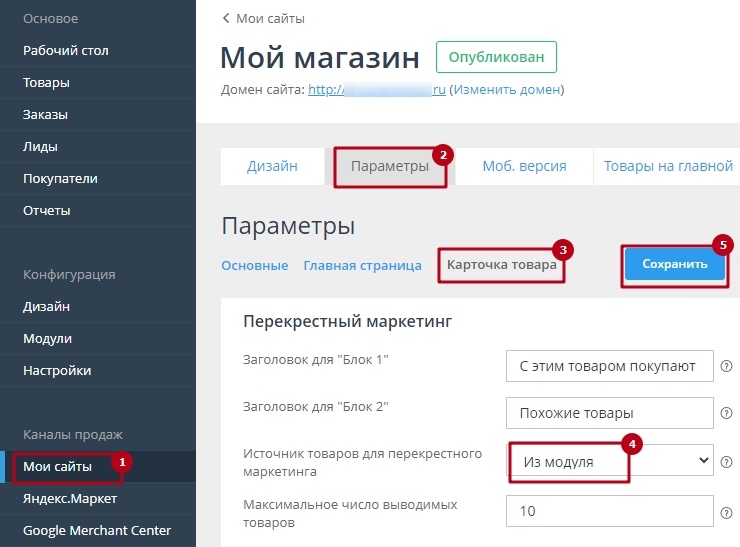Switch to "Дизайн" tab
This screenshot has height=547, width=740.
point(272,166)
